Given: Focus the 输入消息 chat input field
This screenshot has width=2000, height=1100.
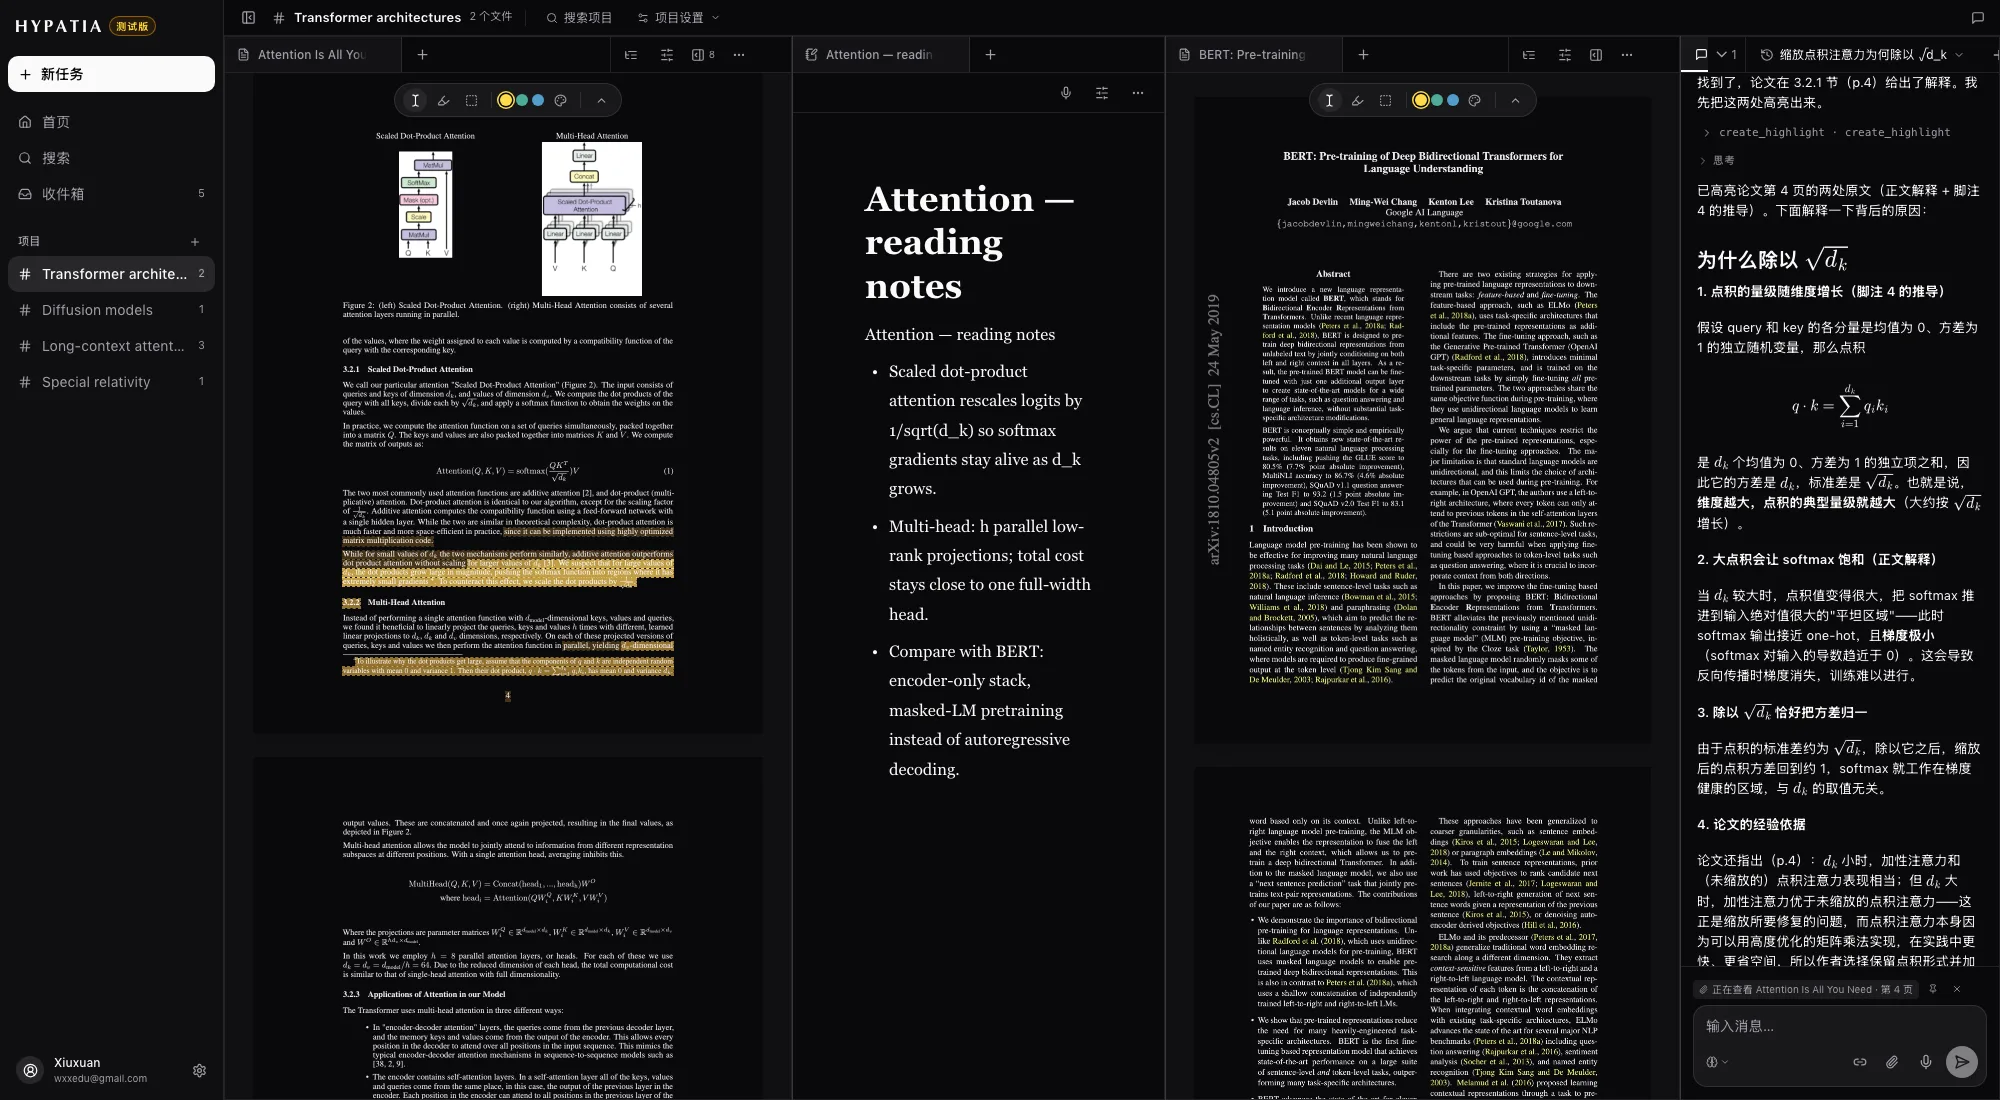Looking at the screenshot, I should coord(1838,1026).
